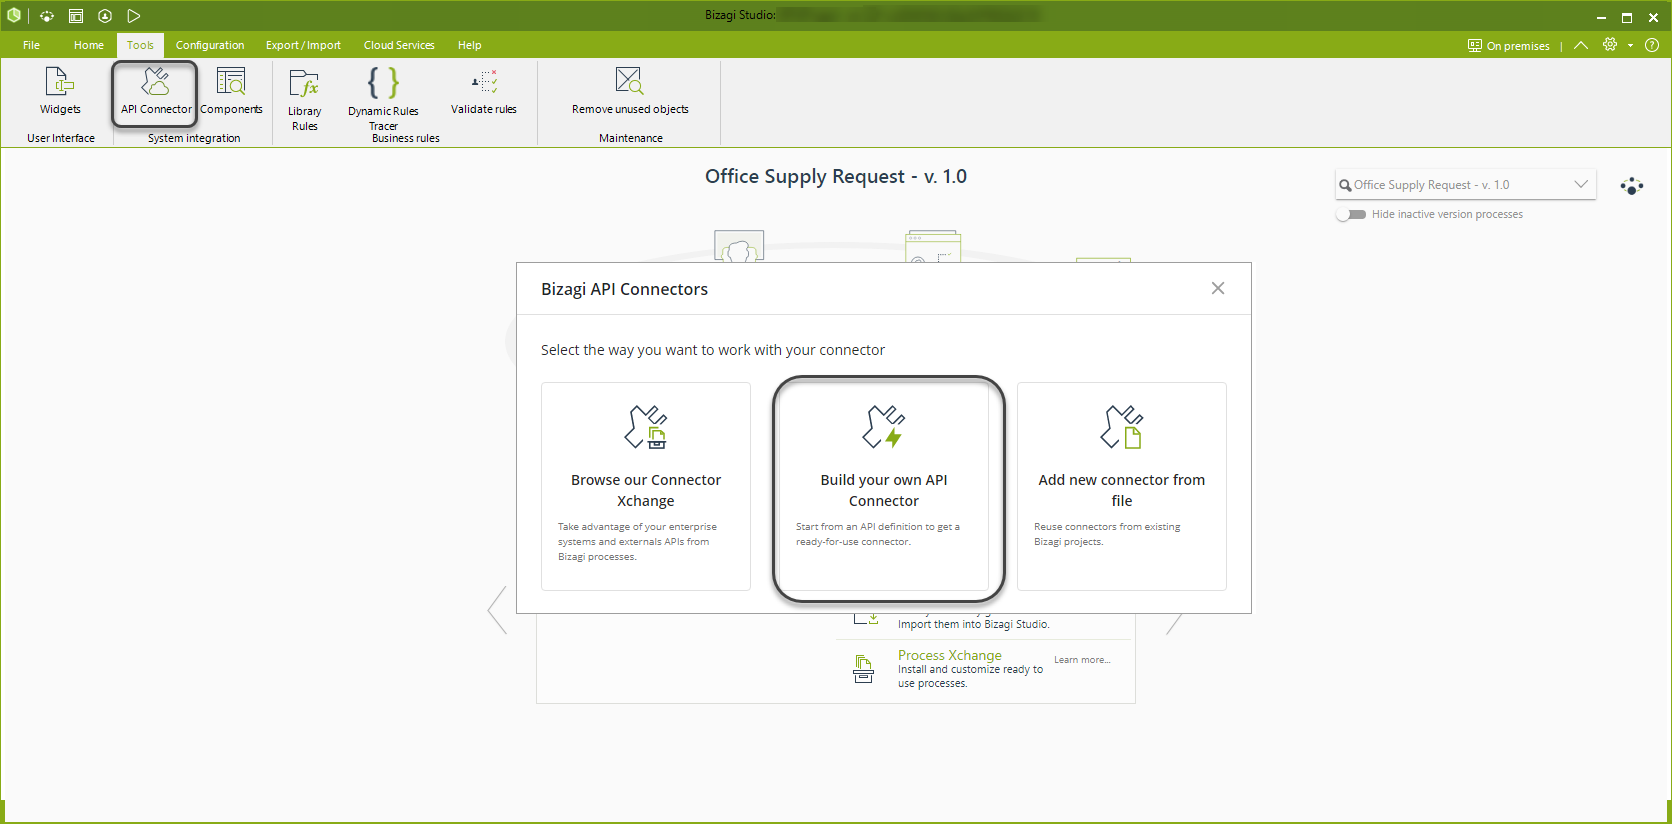Click the Bizagi dots icon beside search
1672x824 pixels.
(x=1632, y=186)
